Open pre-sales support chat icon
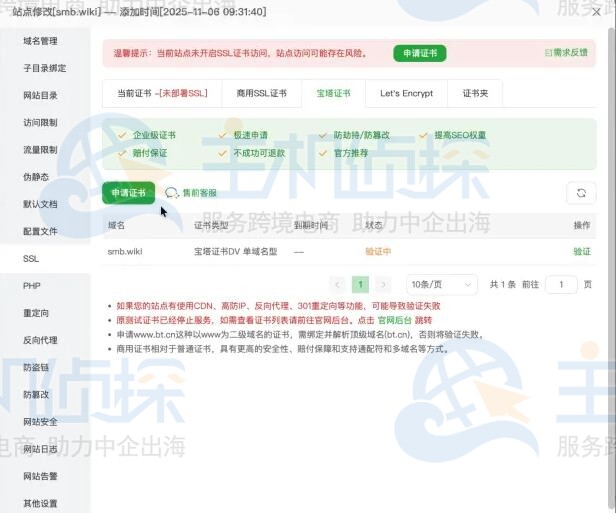 (x=171, y=193)
